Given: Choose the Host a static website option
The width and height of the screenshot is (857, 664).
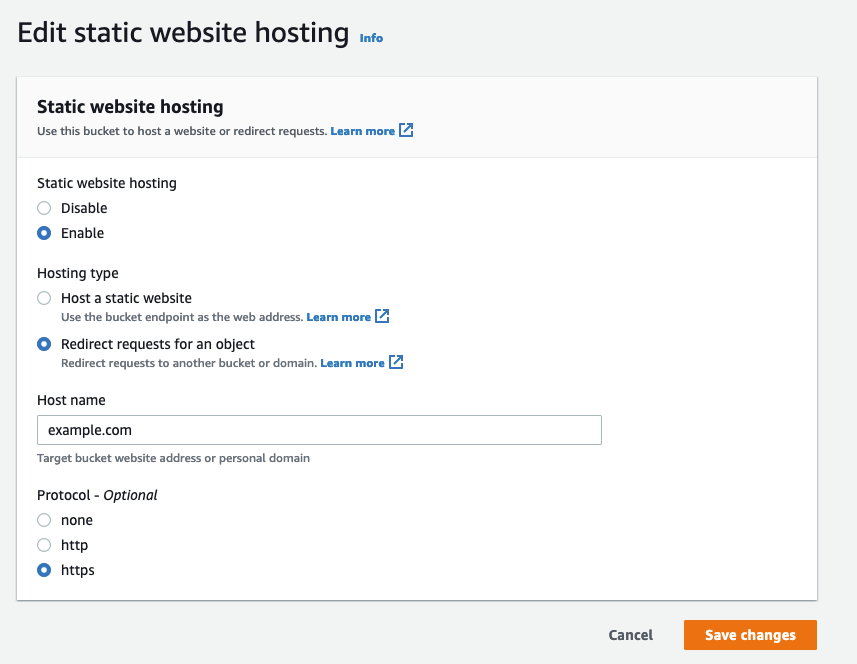Looking at the screenshot, I should click(42, 297).
